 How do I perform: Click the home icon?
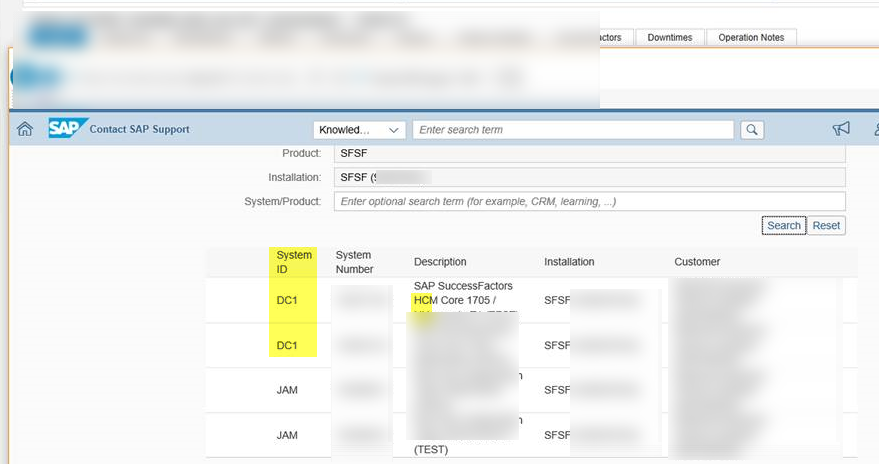pos(25,129)
